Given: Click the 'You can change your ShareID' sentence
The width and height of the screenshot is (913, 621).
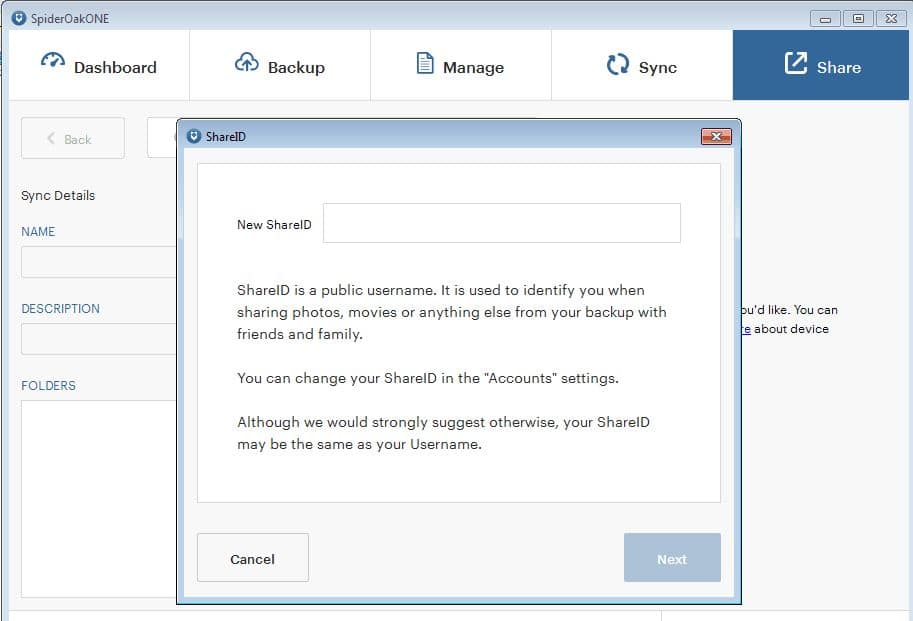Looking at the screenshot, I should (x=427, y=378).
